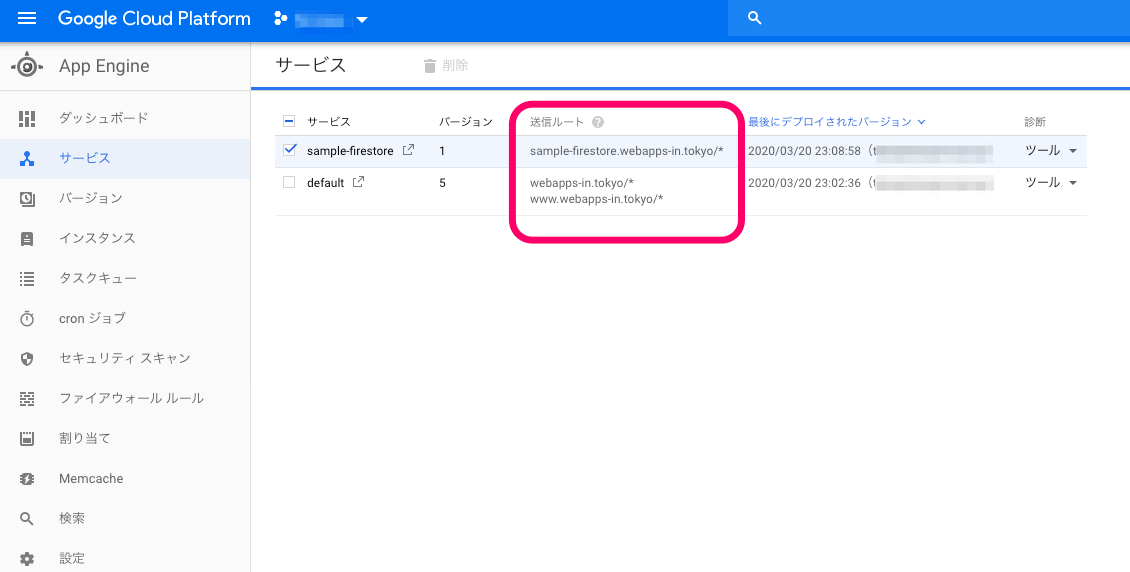Click the trash can icon beside 削除
Viewport: 1130px width, 572px height.
tap(430, 66)
